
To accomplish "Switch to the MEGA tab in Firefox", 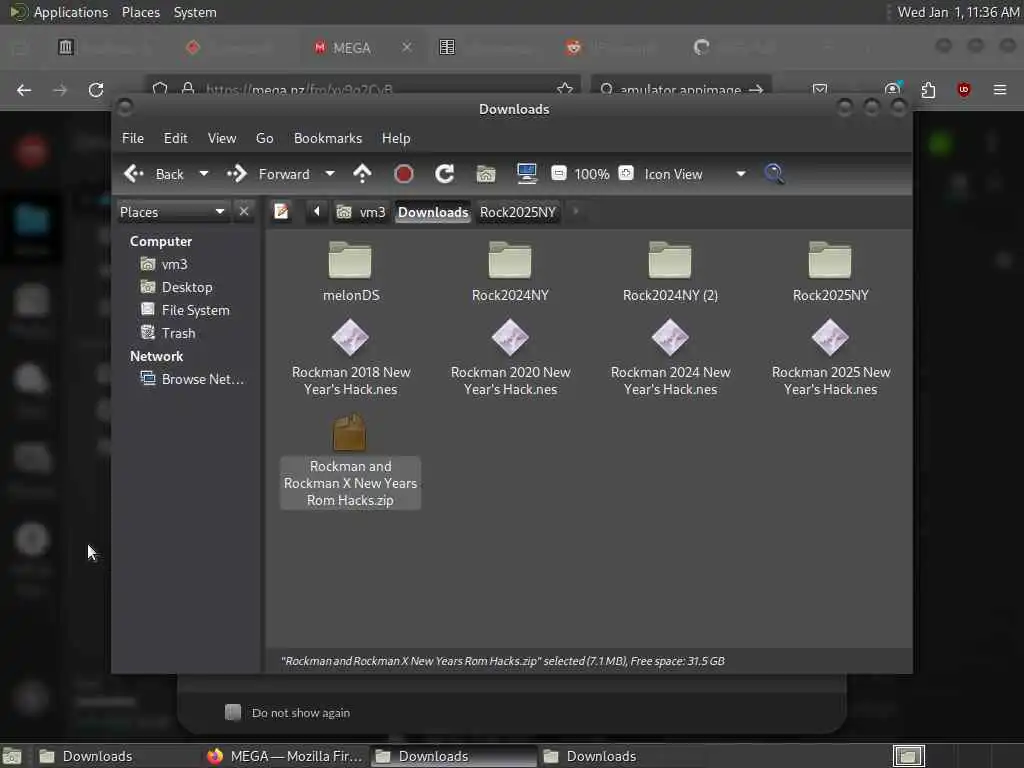I will point(353,48).
